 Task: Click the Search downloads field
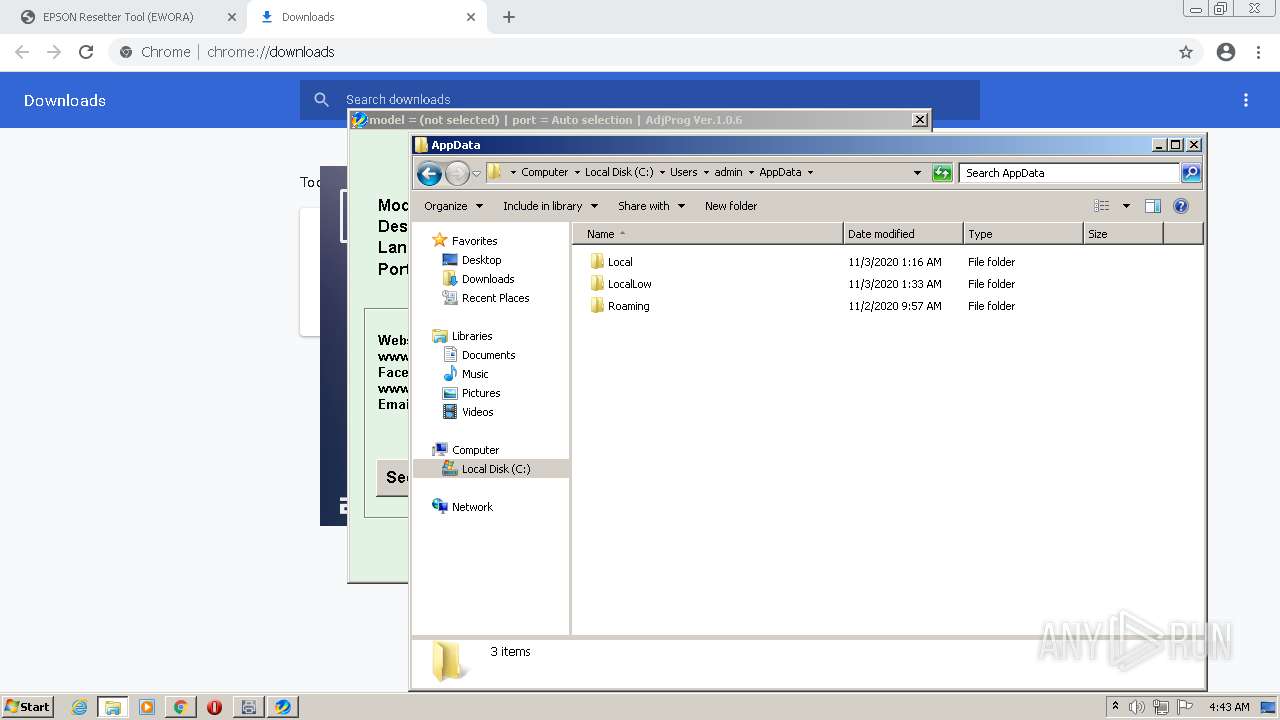640,99
